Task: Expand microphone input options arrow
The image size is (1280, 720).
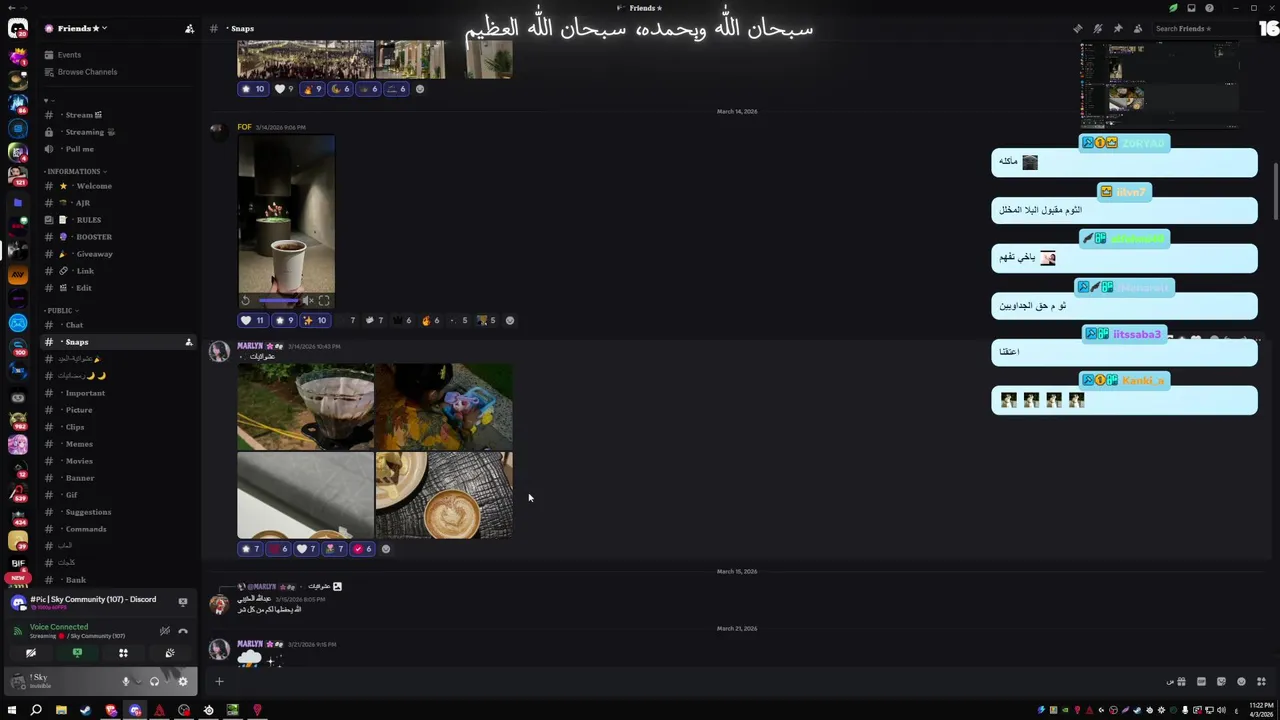Action: (x=138, y=681)
